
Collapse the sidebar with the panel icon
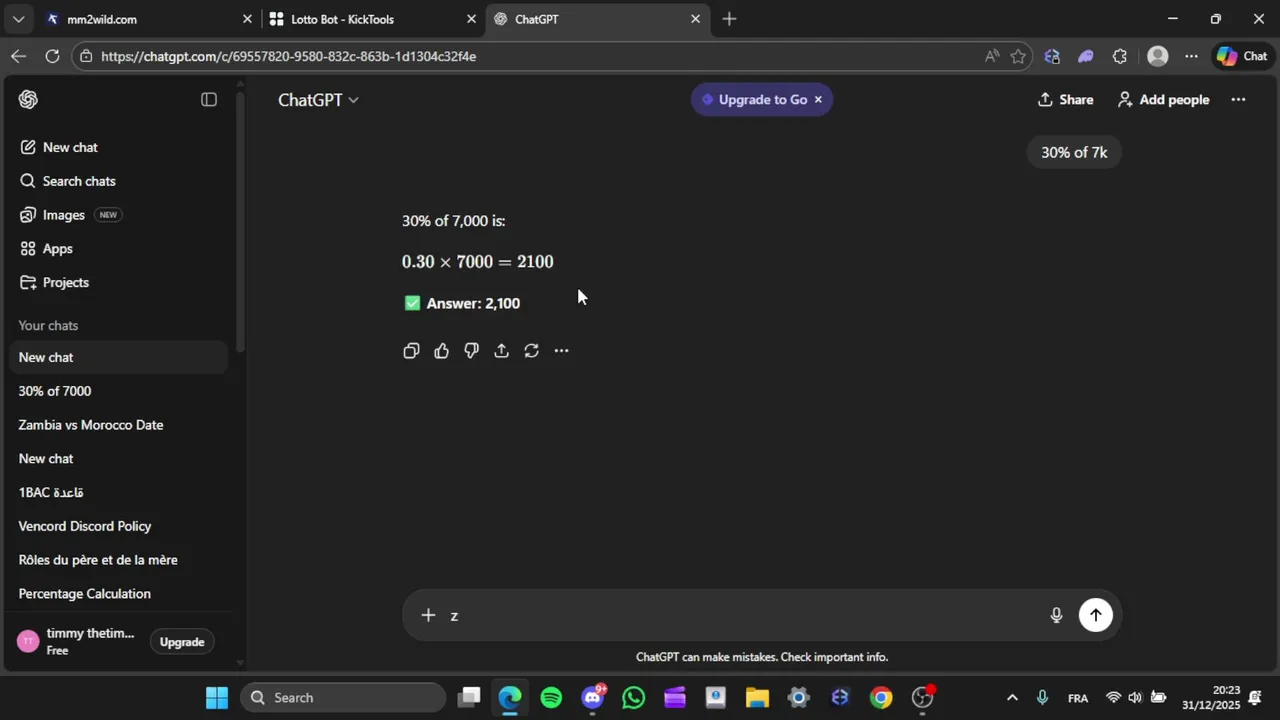pyautogui.click(x=209, y=99)
